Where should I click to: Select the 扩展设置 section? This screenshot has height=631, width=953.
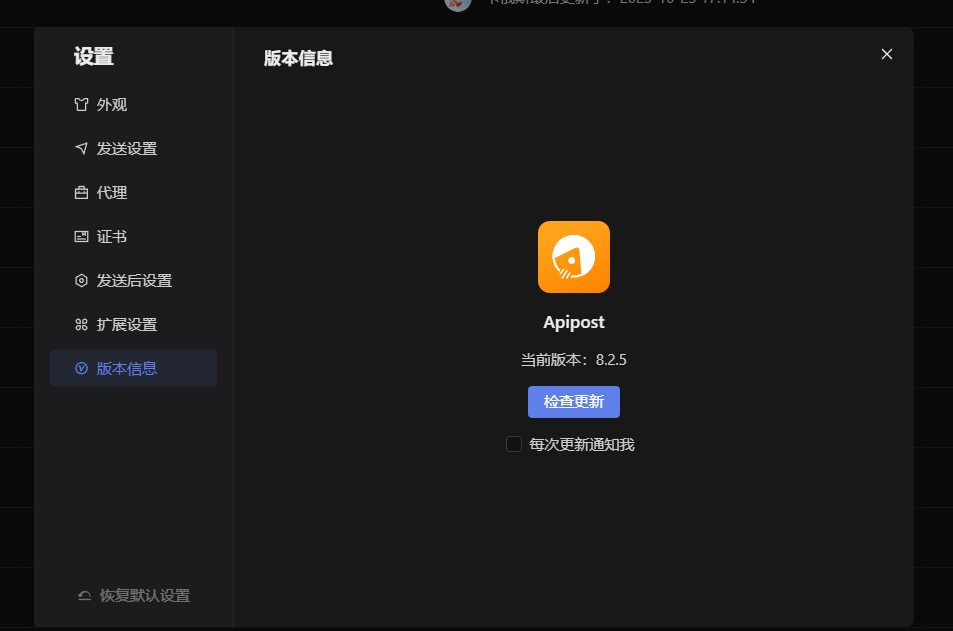[122, 324]
